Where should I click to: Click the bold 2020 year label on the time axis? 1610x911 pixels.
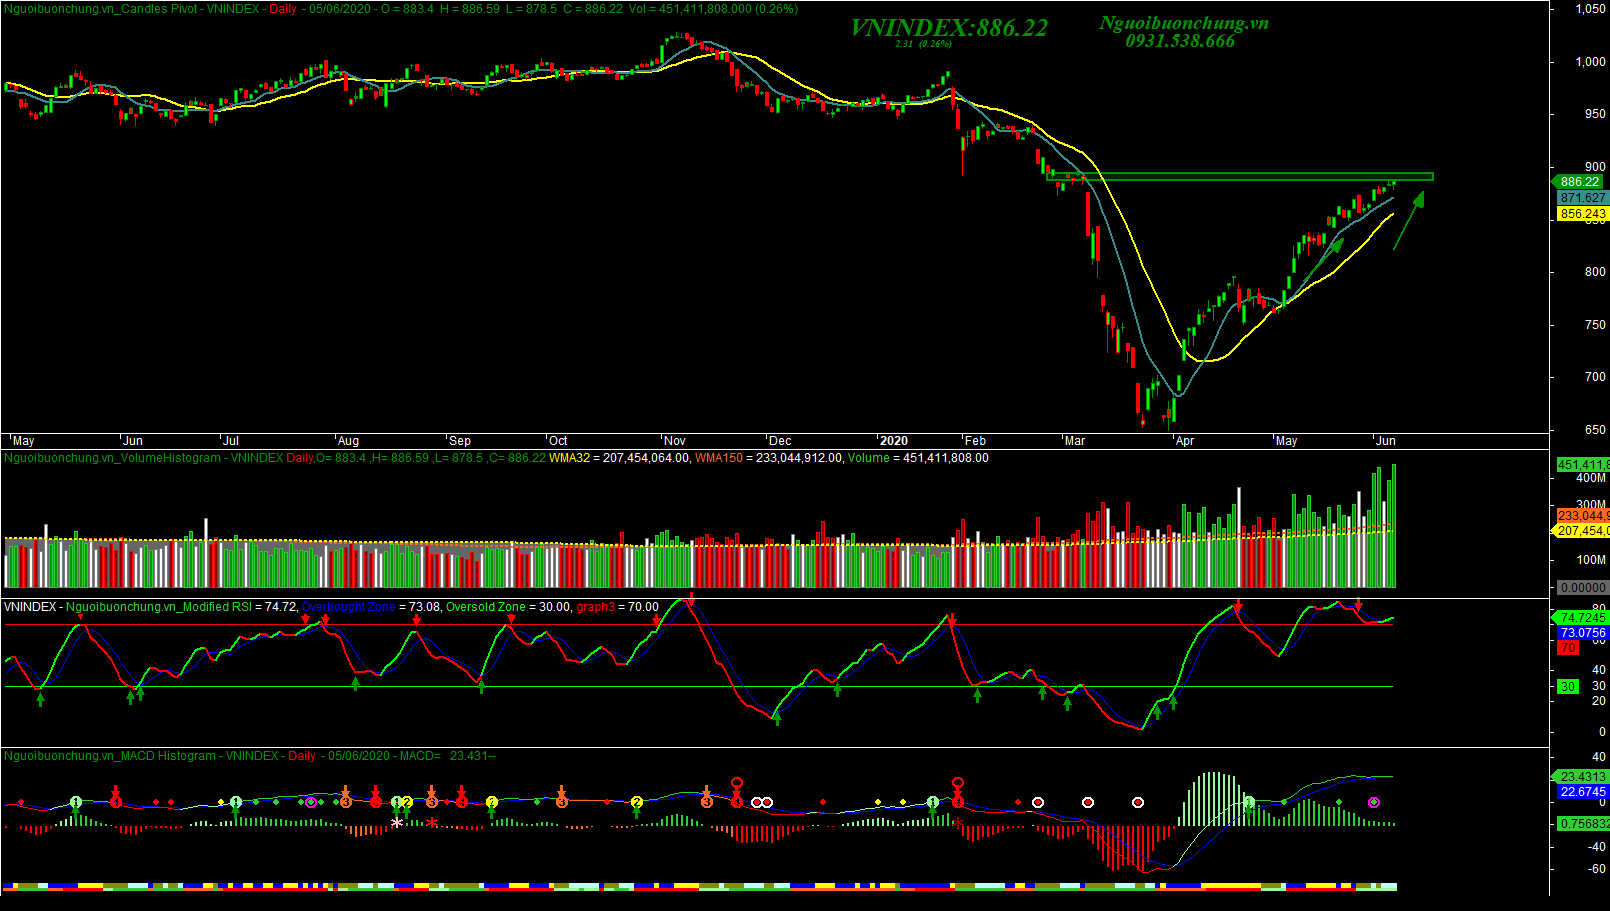coord(894,441)
